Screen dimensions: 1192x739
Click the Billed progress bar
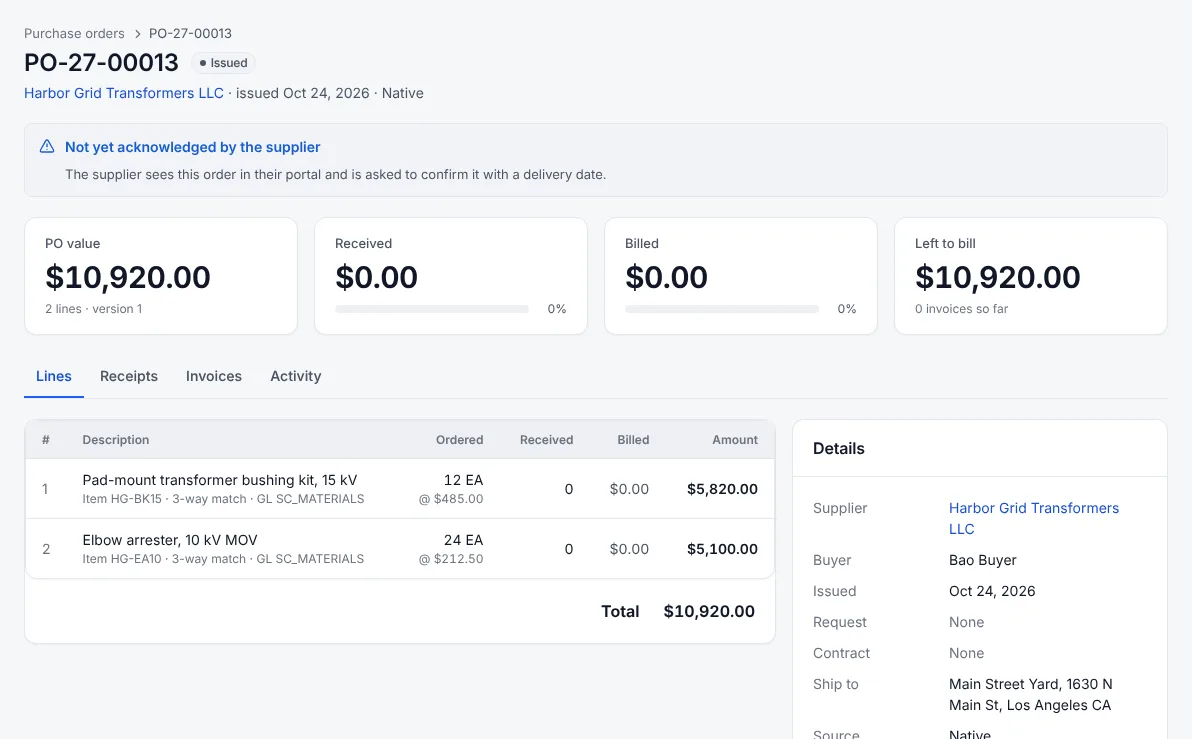[x=722, y=309]
